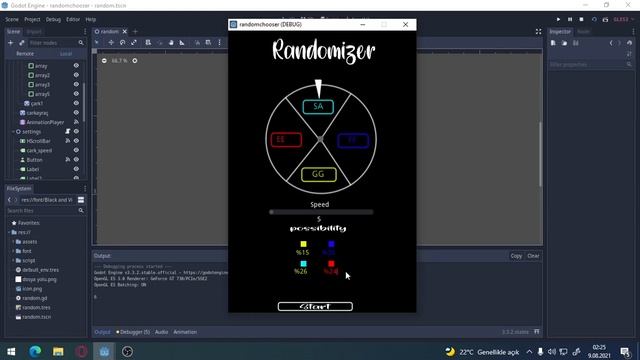Click the instance child scene chain icon
Viewport: 640px width, 360px height.
coord(22,43)
